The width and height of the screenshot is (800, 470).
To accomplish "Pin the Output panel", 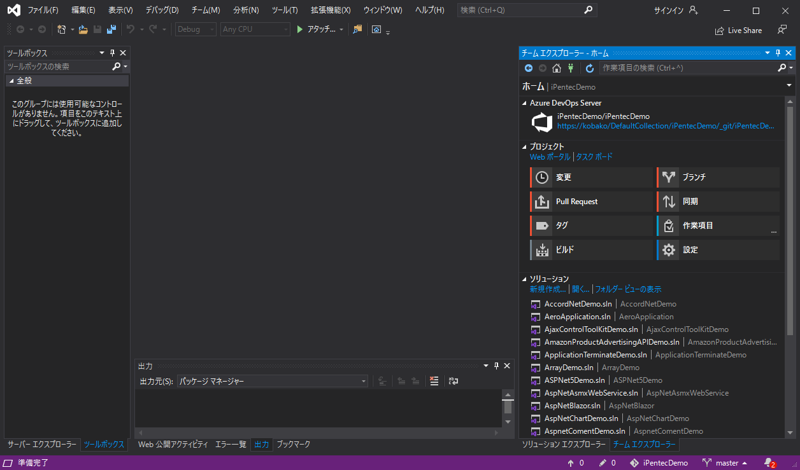I will (x=496, y=366).
